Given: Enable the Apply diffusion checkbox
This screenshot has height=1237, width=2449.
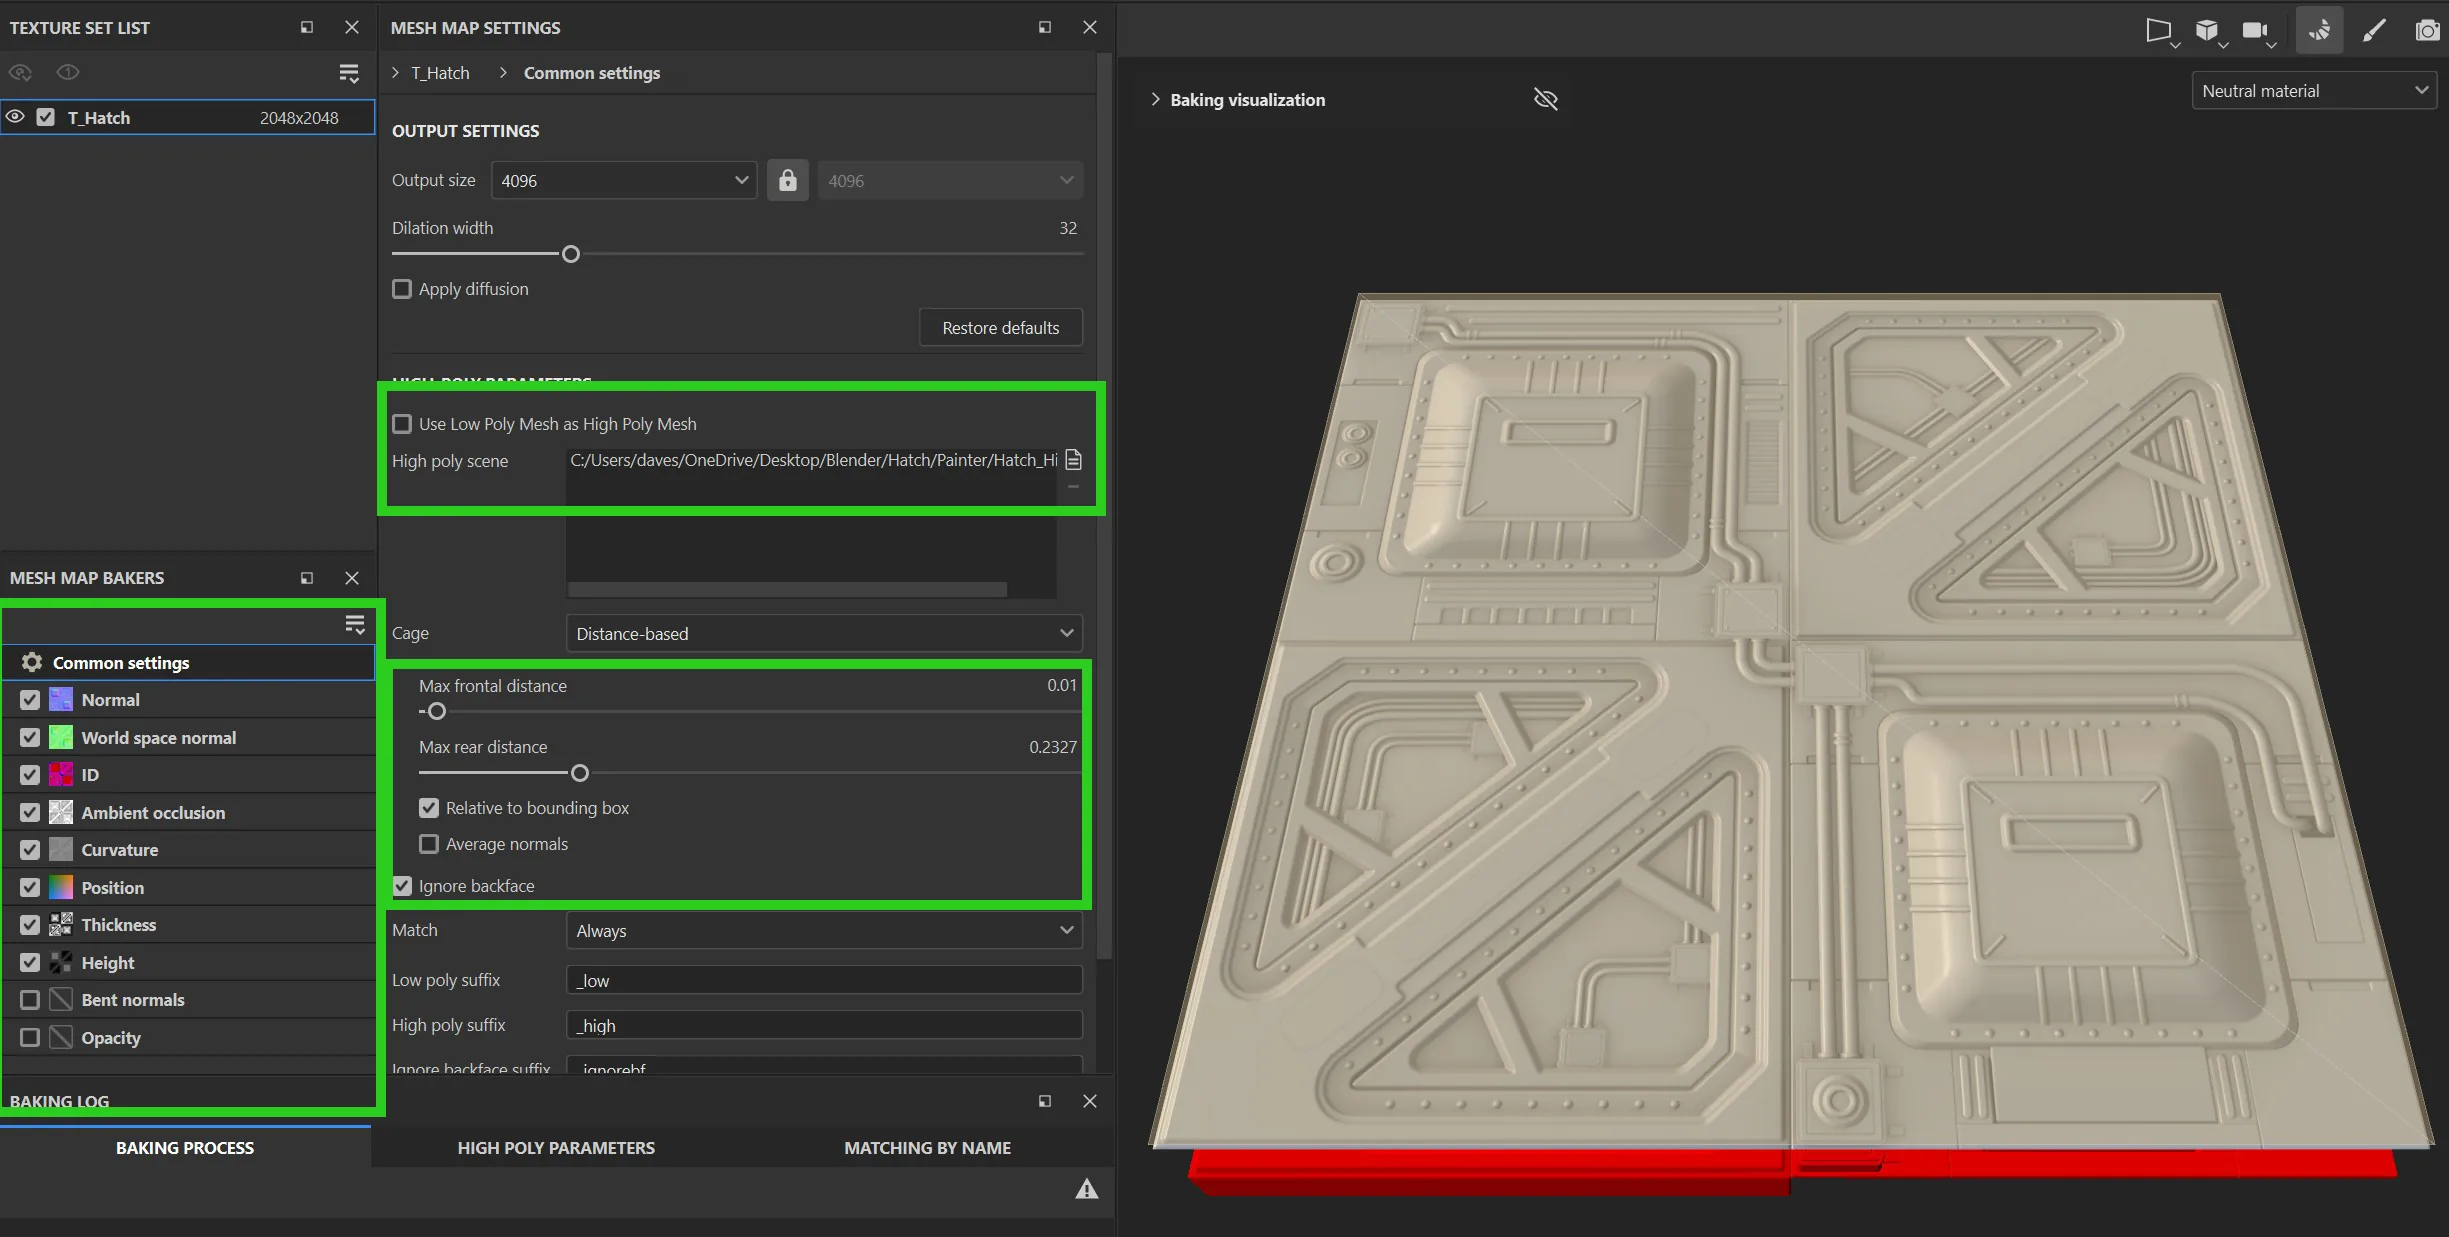Looking at the screenshot, I should tap(402, 289).
